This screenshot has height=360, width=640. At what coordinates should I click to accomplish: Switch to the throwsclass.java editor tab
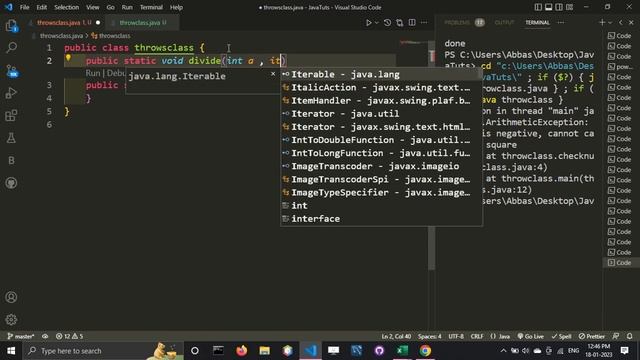tap(64, 23)
